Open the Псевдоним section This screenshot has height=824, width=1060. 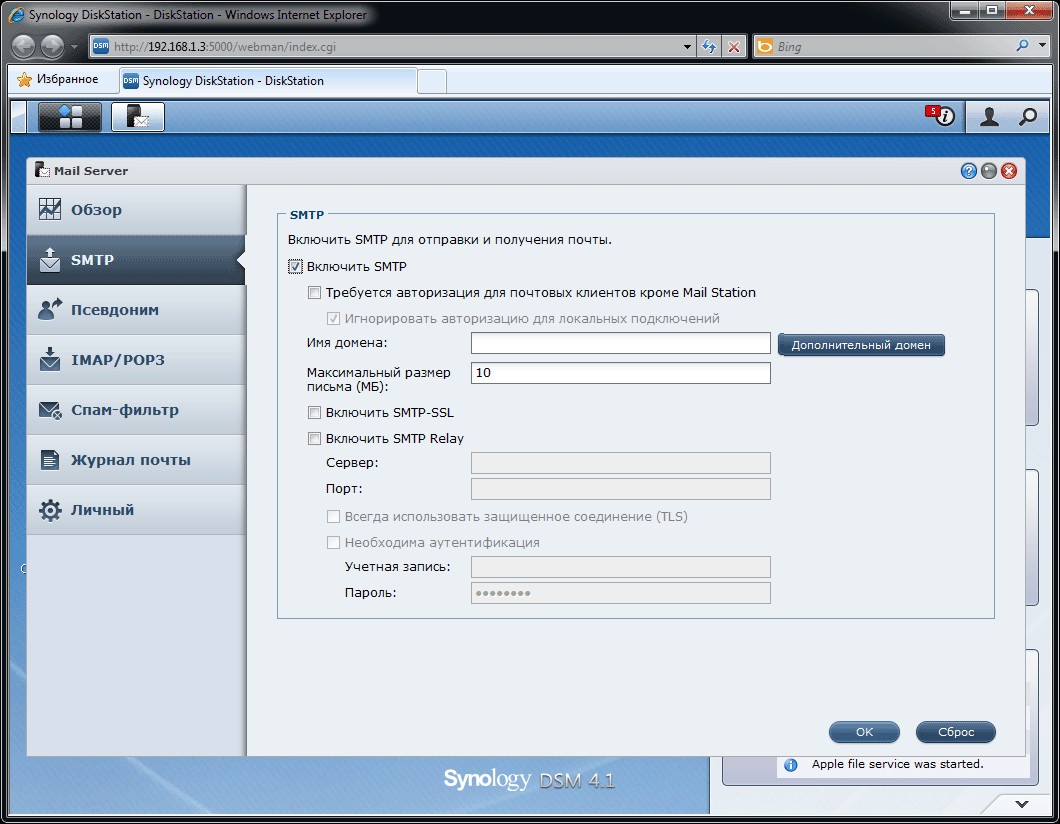(136, 310)
